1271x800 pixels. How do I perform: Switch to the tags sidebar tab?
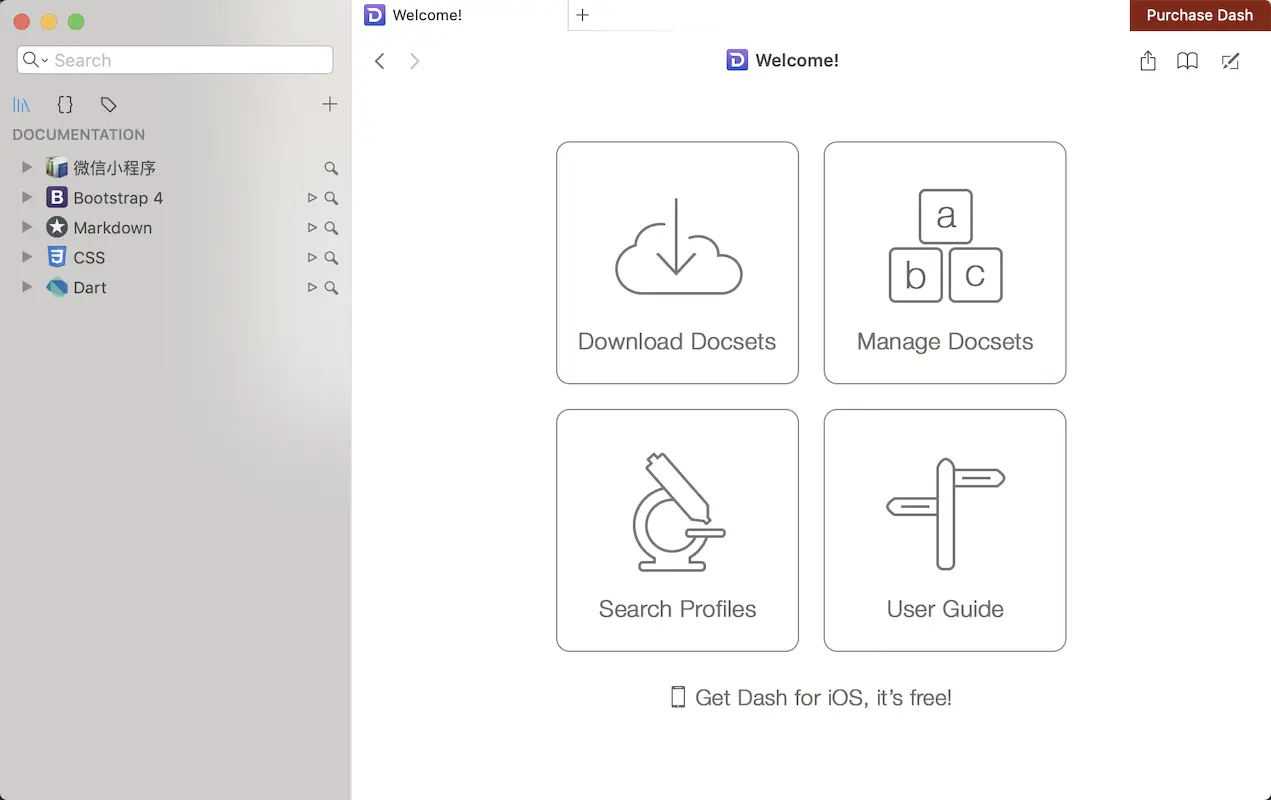[x=108, y=104]
